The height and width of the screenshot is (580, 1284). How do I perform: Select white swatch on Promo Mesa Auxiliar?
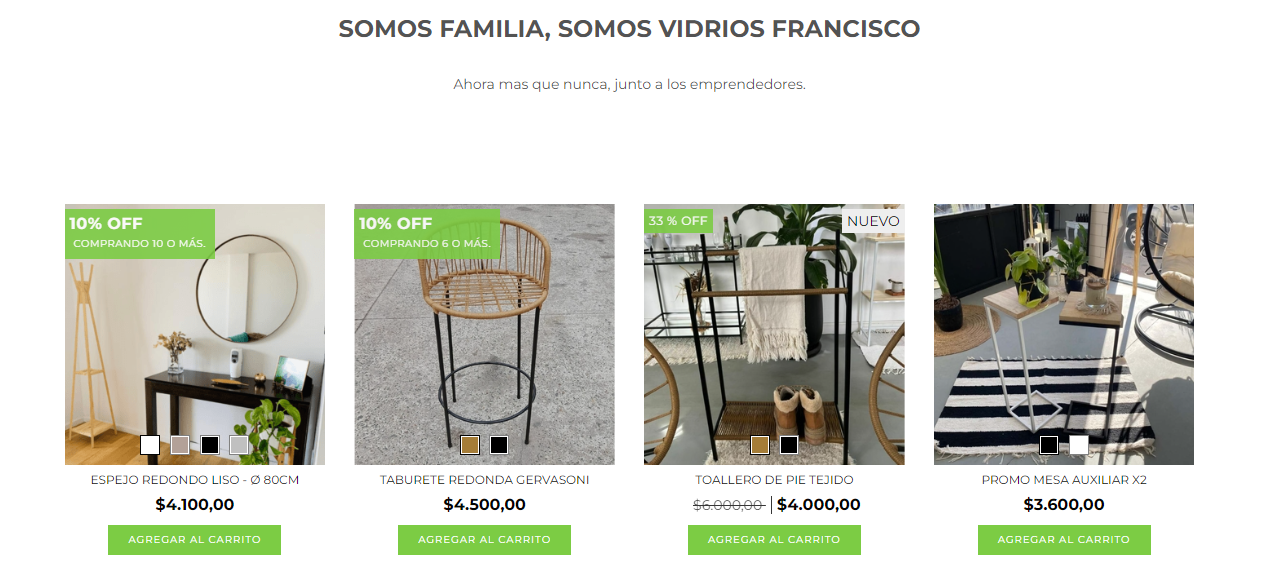[1079, 445]
